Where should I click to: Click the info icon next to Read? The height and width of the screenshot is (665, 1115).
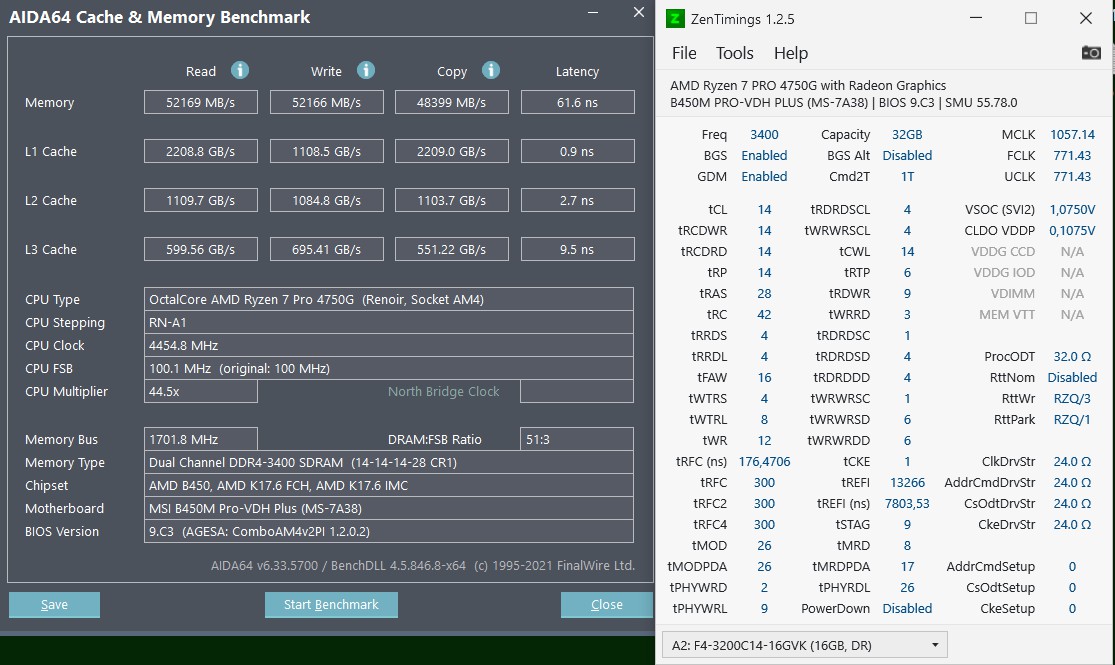coord(240,70)
